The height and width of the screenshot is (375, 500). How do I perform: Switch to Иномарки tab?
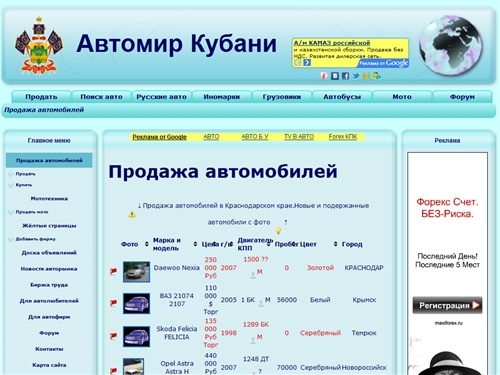pos(222,97)
